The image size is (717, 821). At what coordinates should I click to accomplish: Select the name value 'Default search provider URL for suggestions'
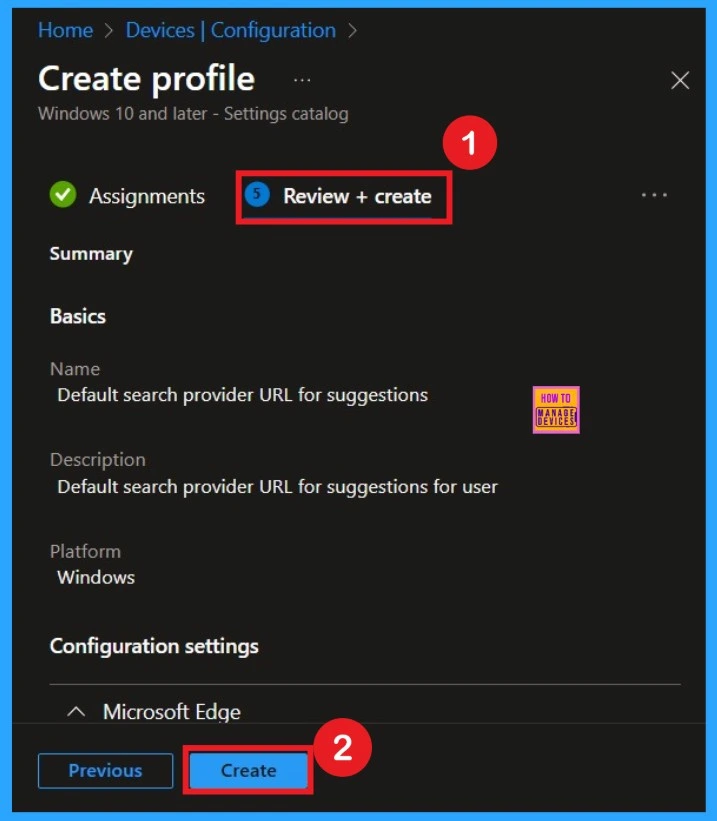point(242,395)
